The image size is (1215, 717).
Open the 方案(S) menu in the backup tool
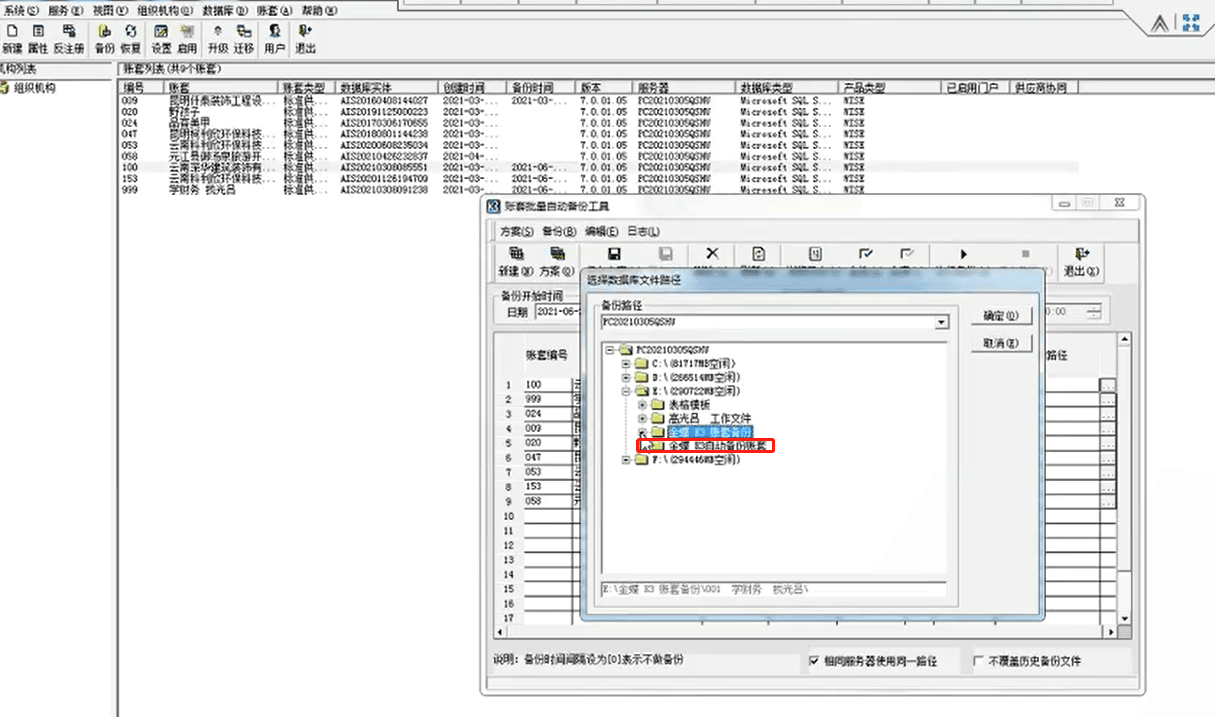pyautogui.click(x=516, y=231)
